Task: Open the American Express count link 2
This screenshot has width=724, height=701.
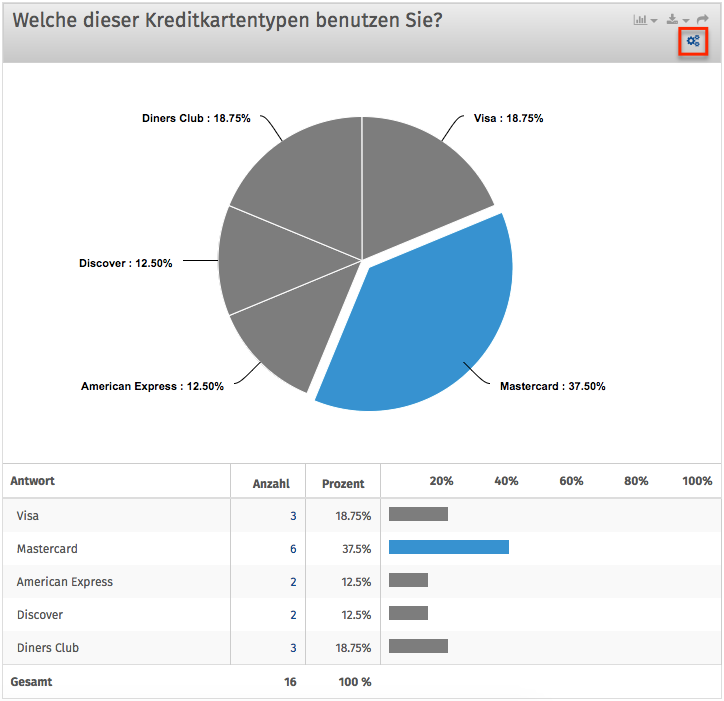Action: [293, 582]
